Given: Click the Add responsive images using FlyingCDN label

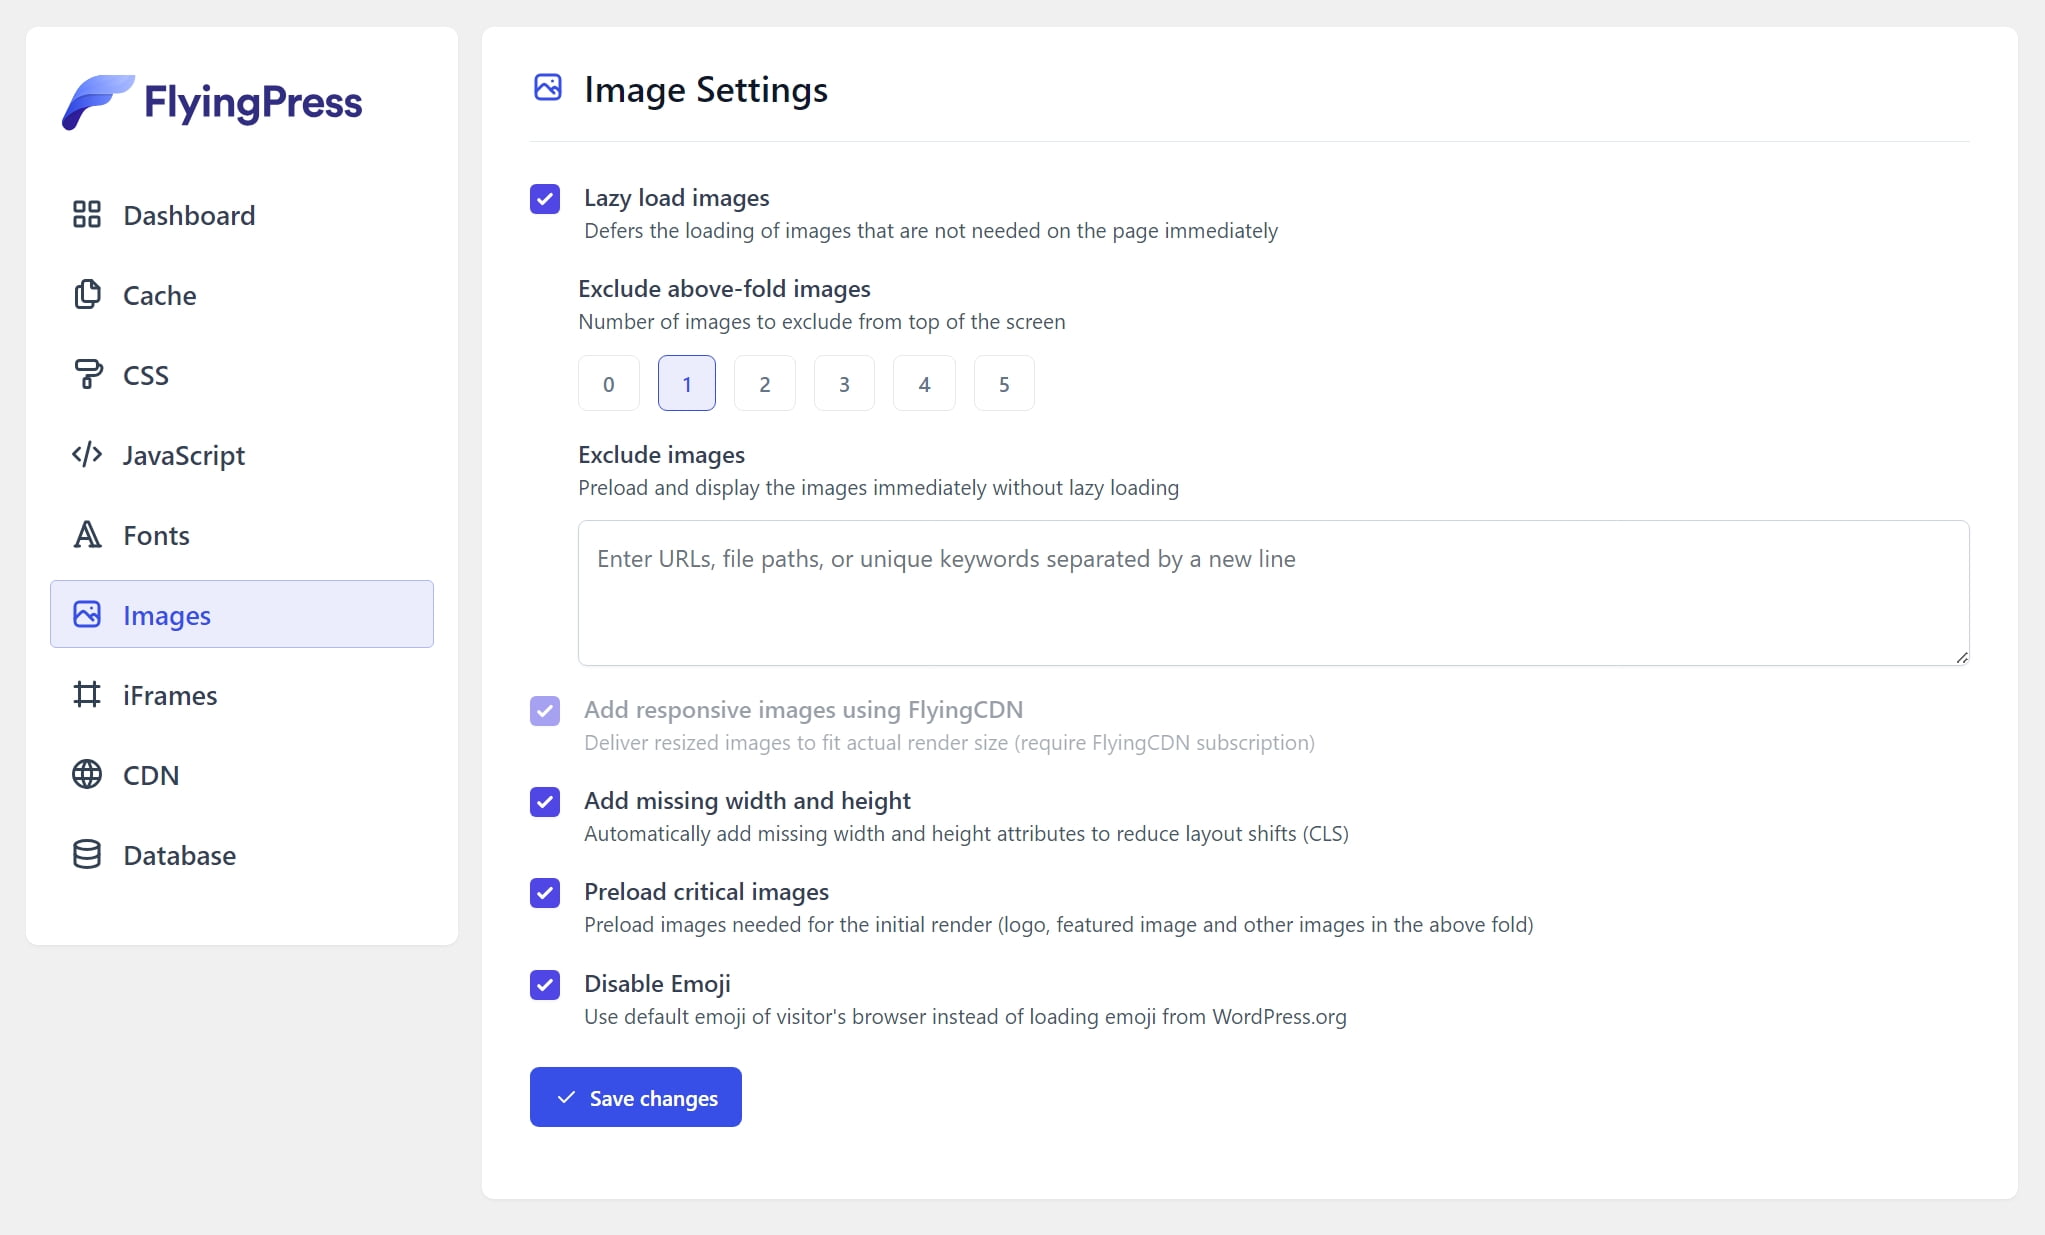Looking at the screenshot, I should [x=803, y=710].
